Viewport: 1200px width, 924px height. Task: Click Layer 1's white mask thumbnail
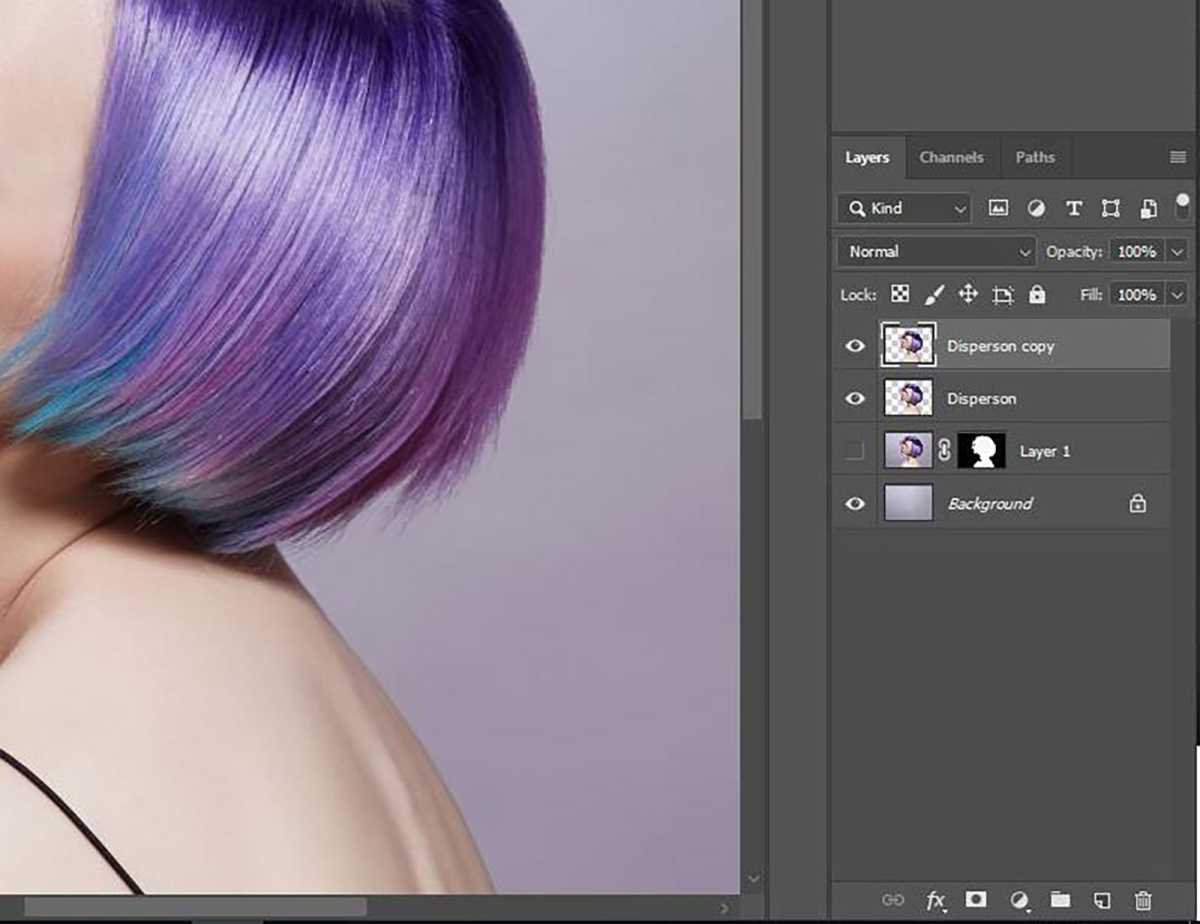981,451
